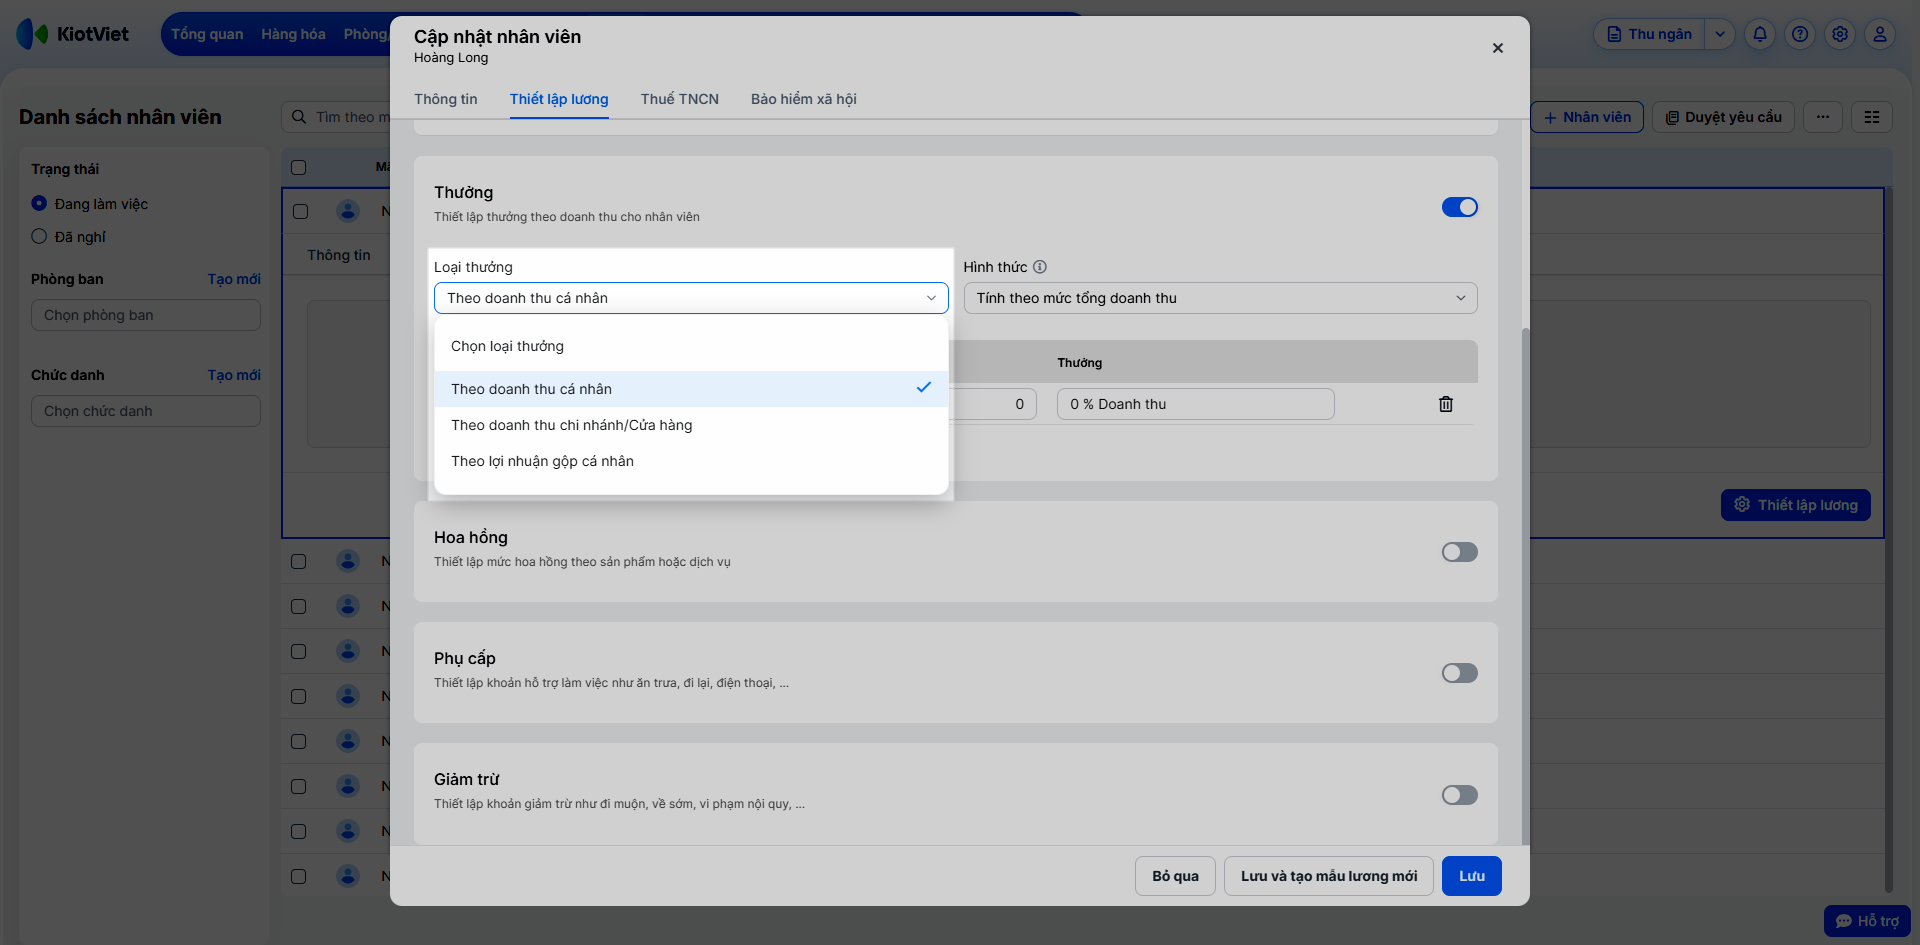Toggle the Thưởng switch off

(1460, 207)
